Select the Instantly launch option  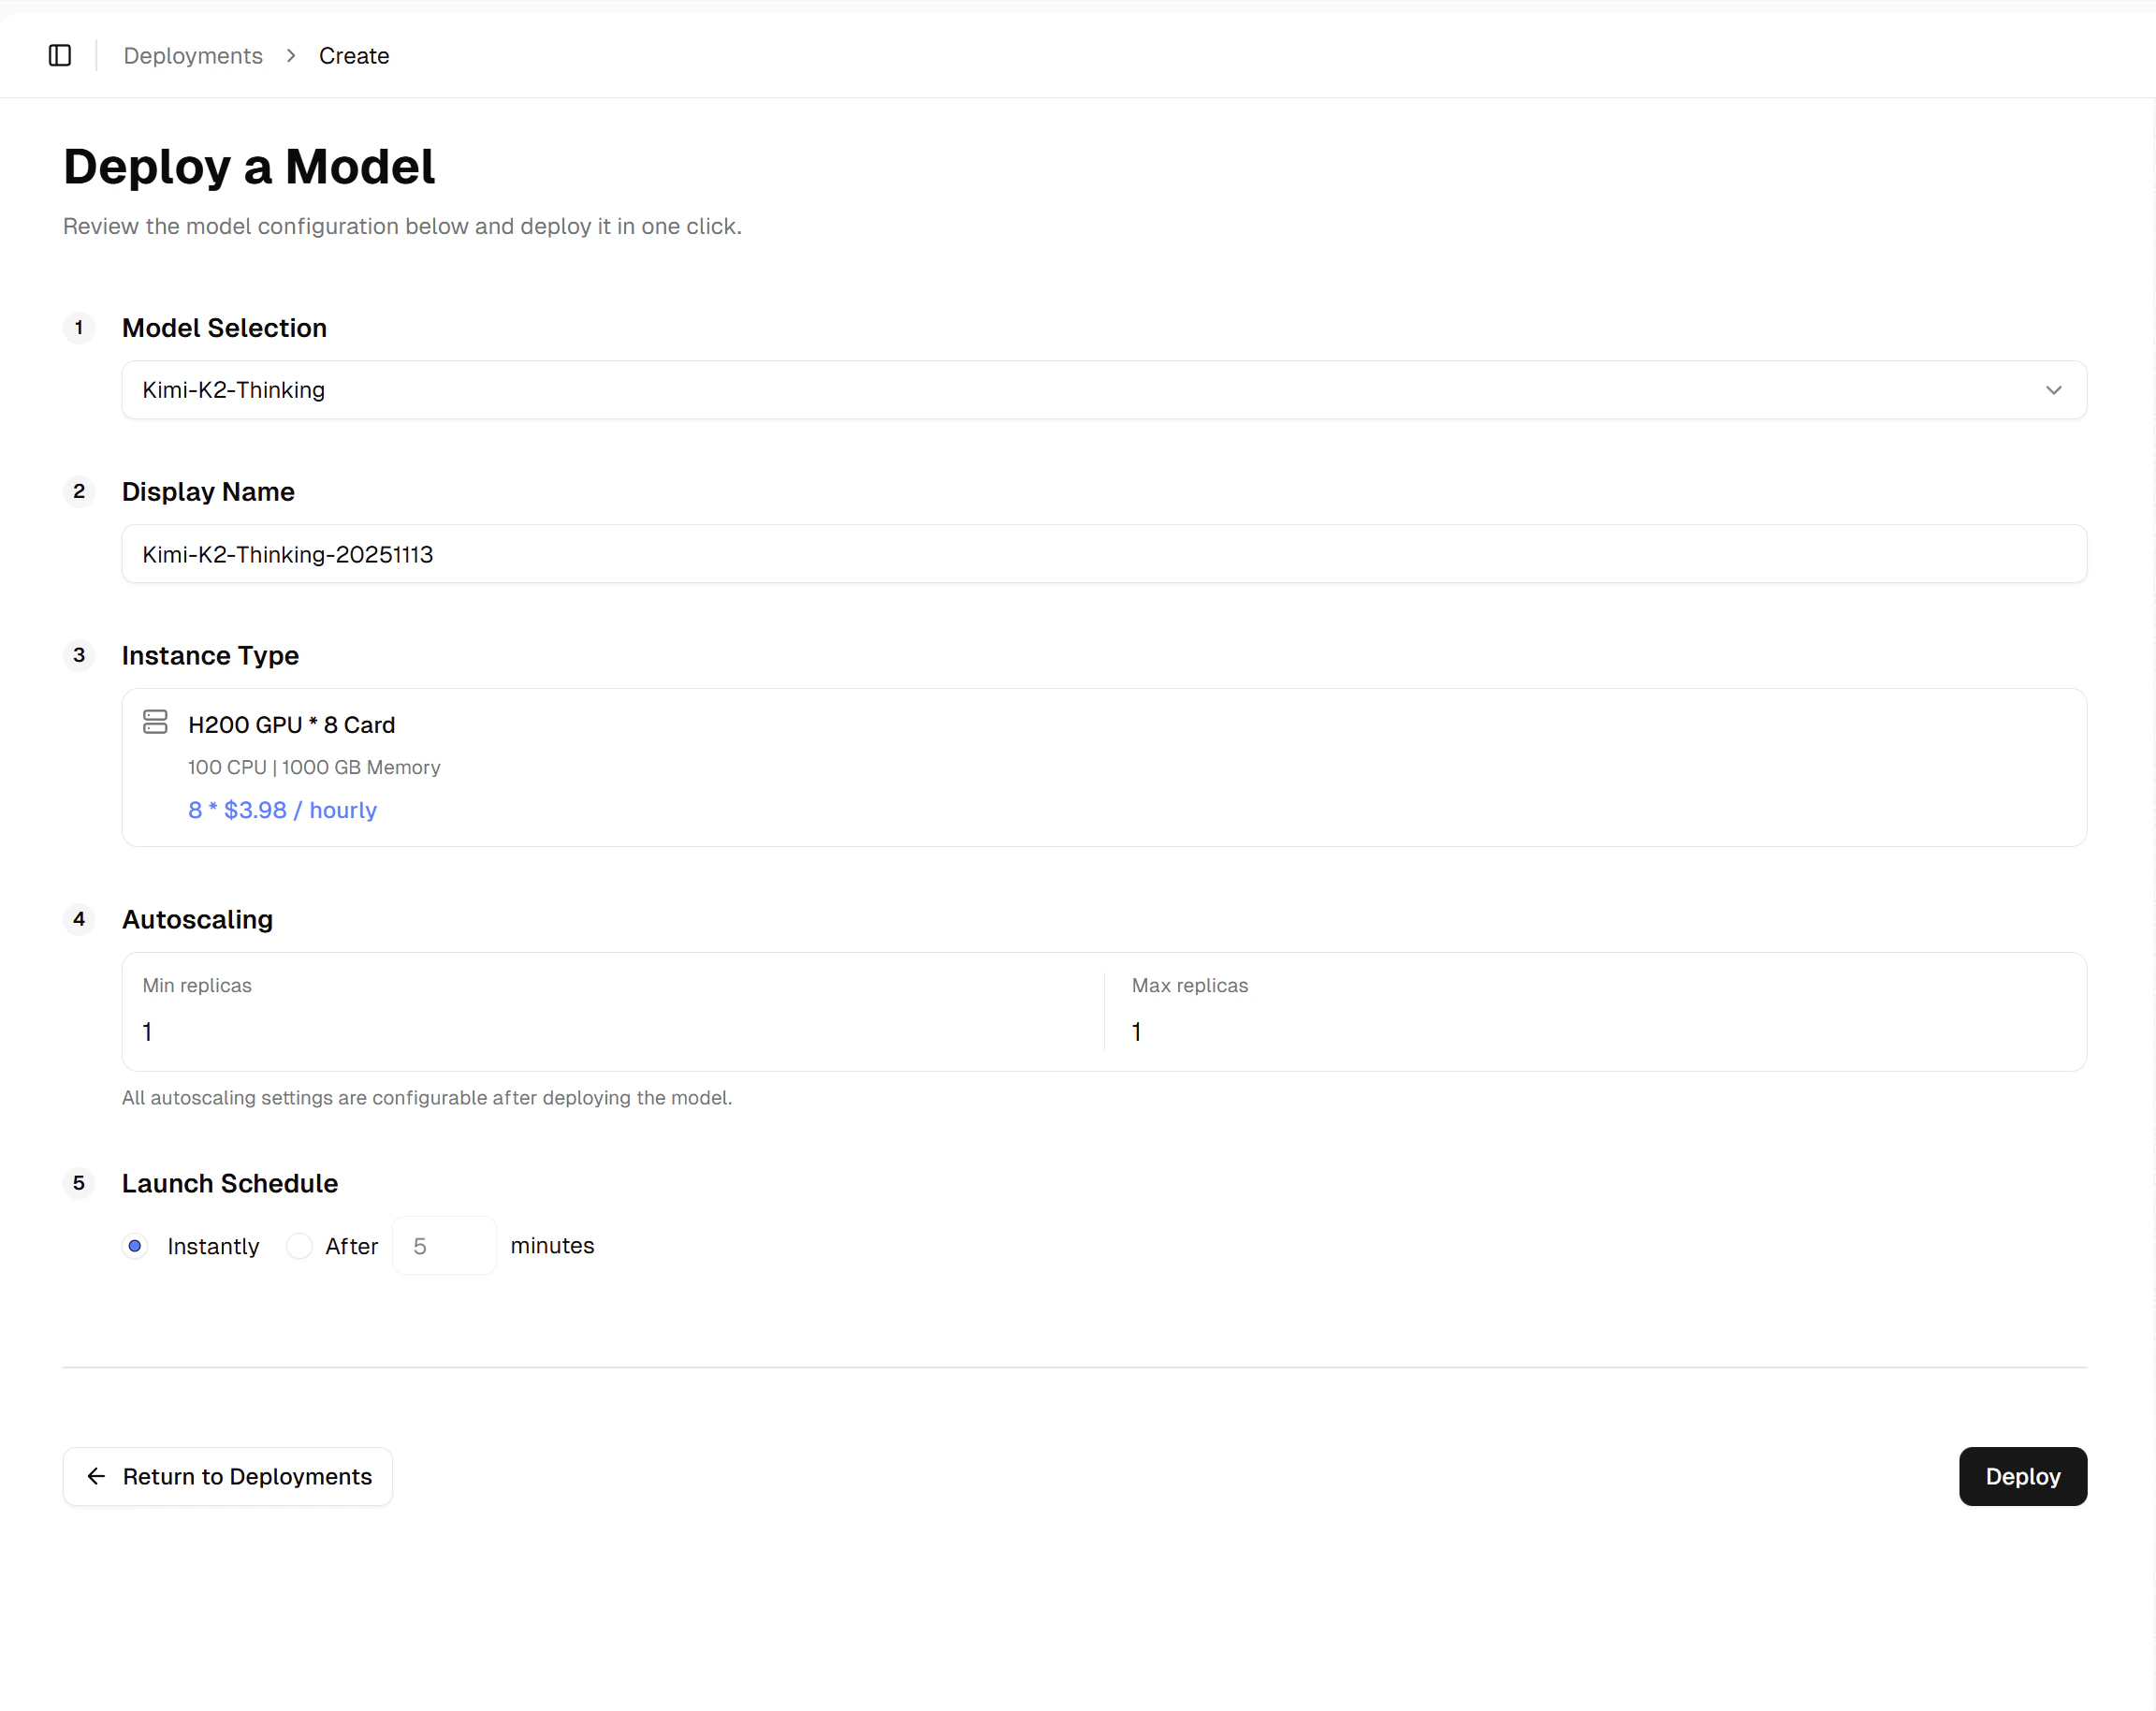coord(135,1246)
